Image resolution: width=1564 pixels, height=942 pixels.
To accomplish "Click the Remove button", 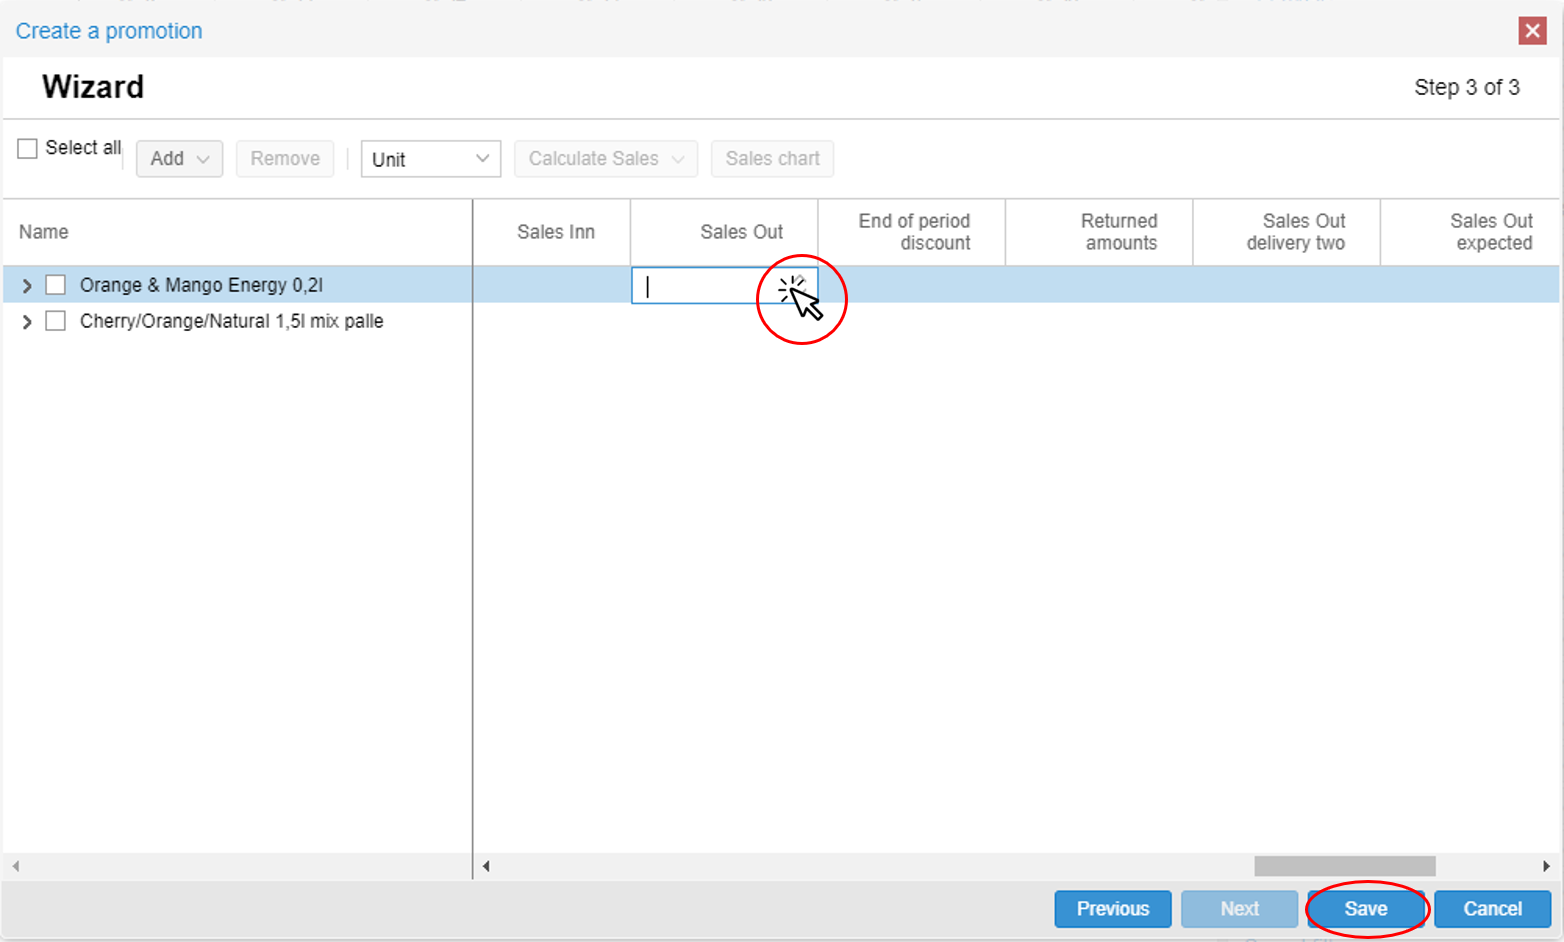I will click(x=284, y=158).
